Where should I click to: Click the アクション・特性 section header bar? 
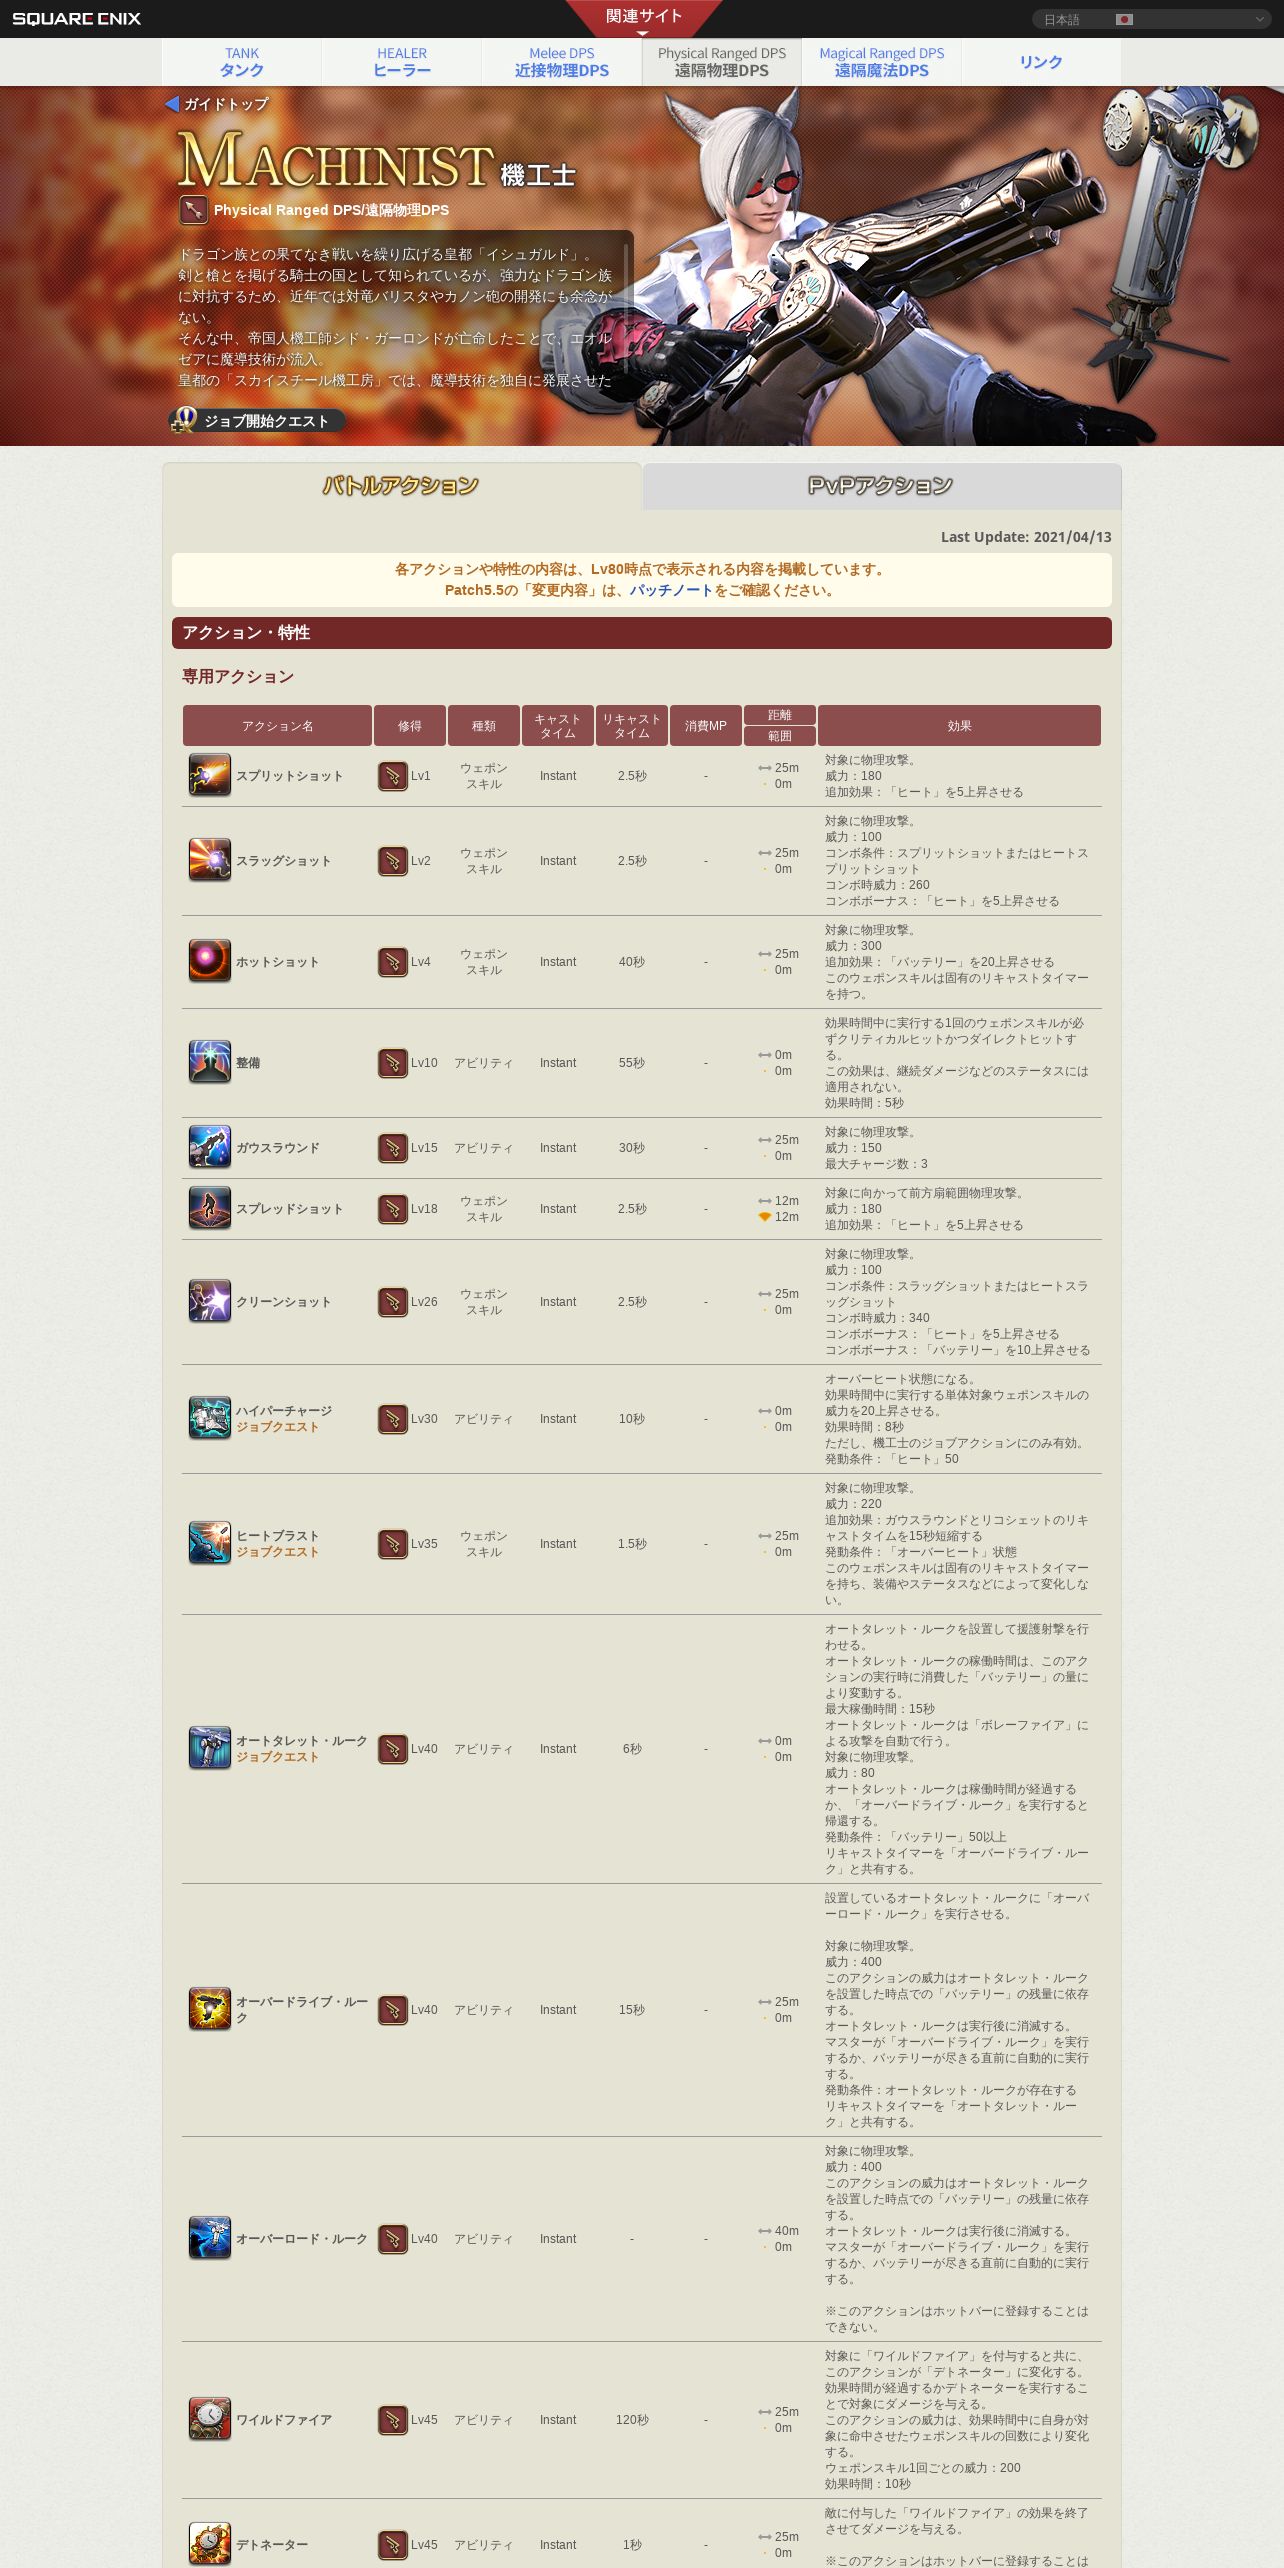point(642,633)
